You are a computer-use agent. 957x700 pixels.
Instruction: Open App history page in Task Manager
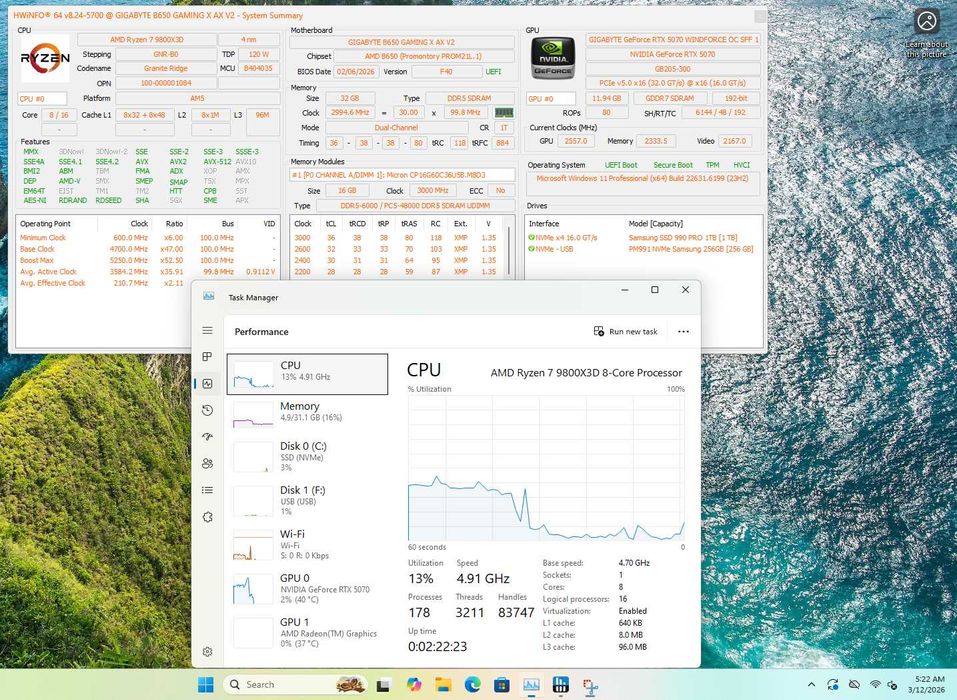(208, 410)
